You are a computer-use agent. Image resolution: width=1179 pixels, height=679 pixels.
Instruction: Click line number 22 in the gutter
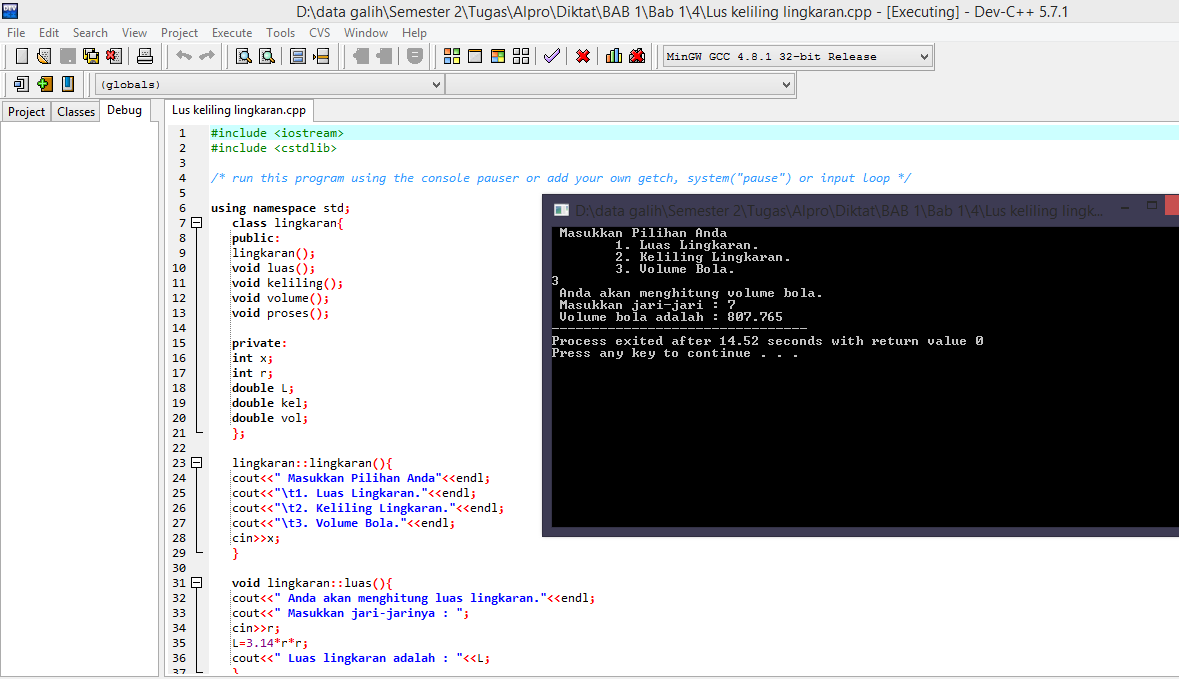179,448
